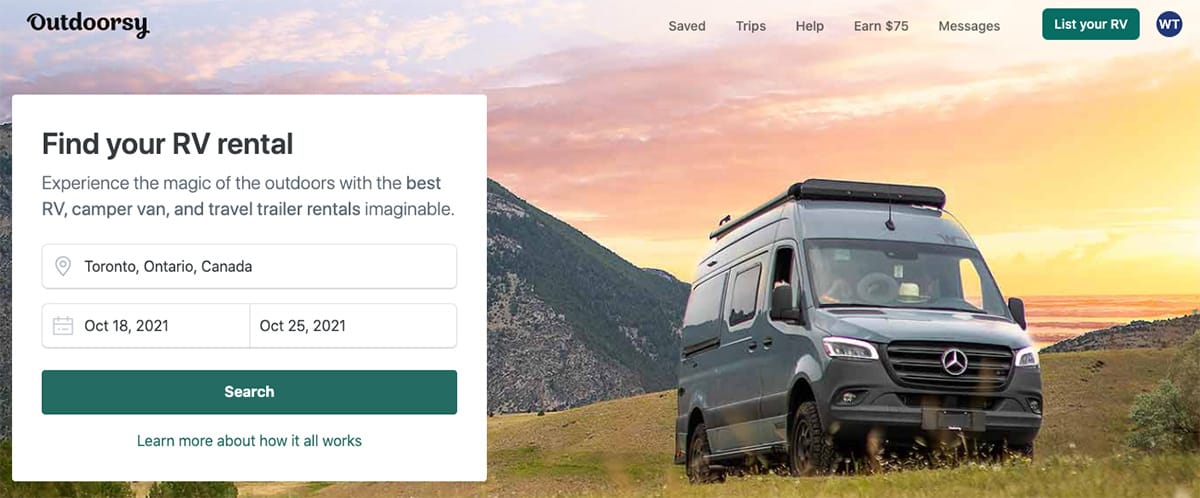Open the WT user avatar menu
Viewport: 1200px width, 498px height.
(1169, 25)
